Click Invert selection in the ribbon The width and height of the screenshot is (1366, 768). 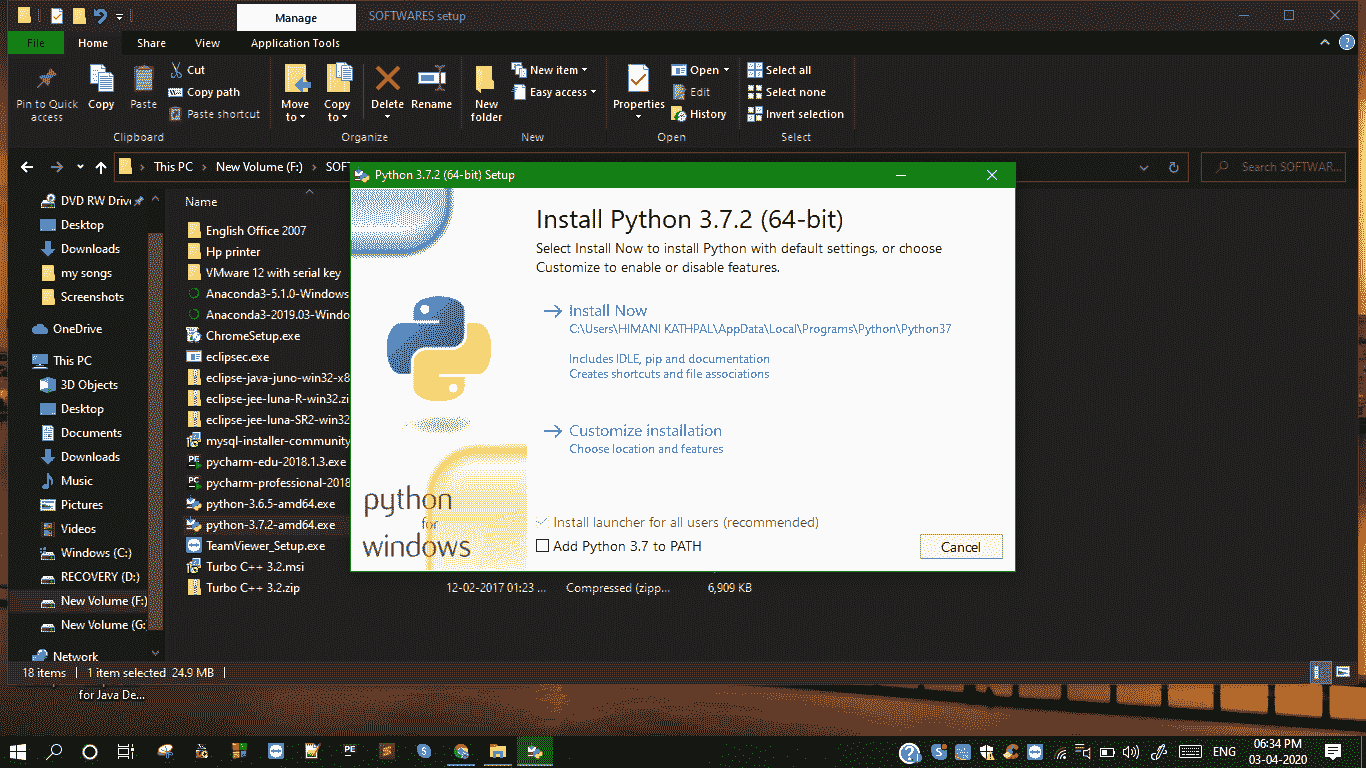[x=796, y=114]
